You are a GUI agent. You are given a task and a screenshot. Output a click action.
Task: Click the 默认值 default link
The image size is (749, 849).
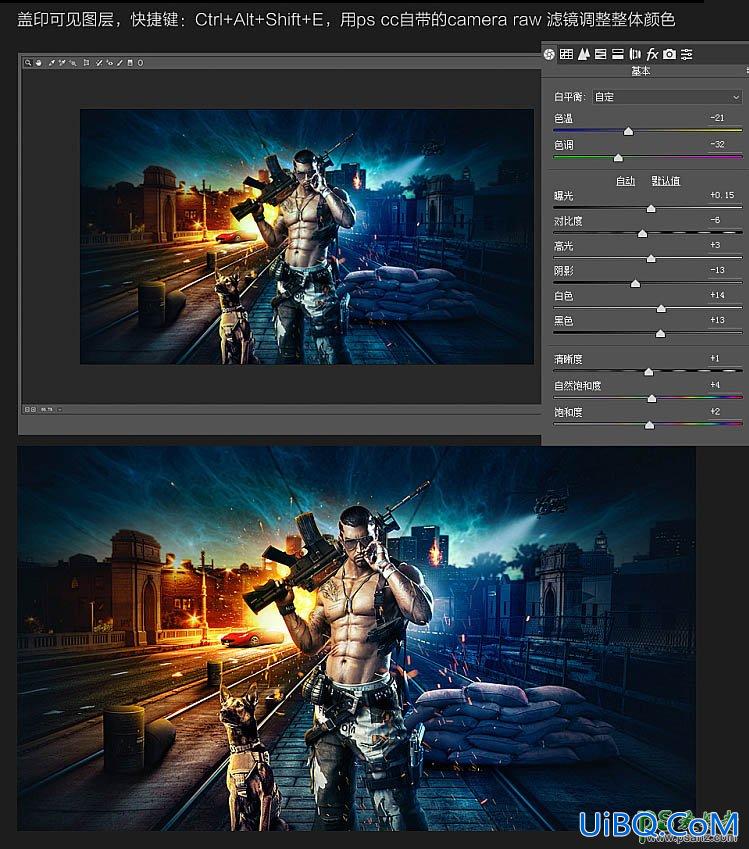pyautogui.click(x=666, y=181)
